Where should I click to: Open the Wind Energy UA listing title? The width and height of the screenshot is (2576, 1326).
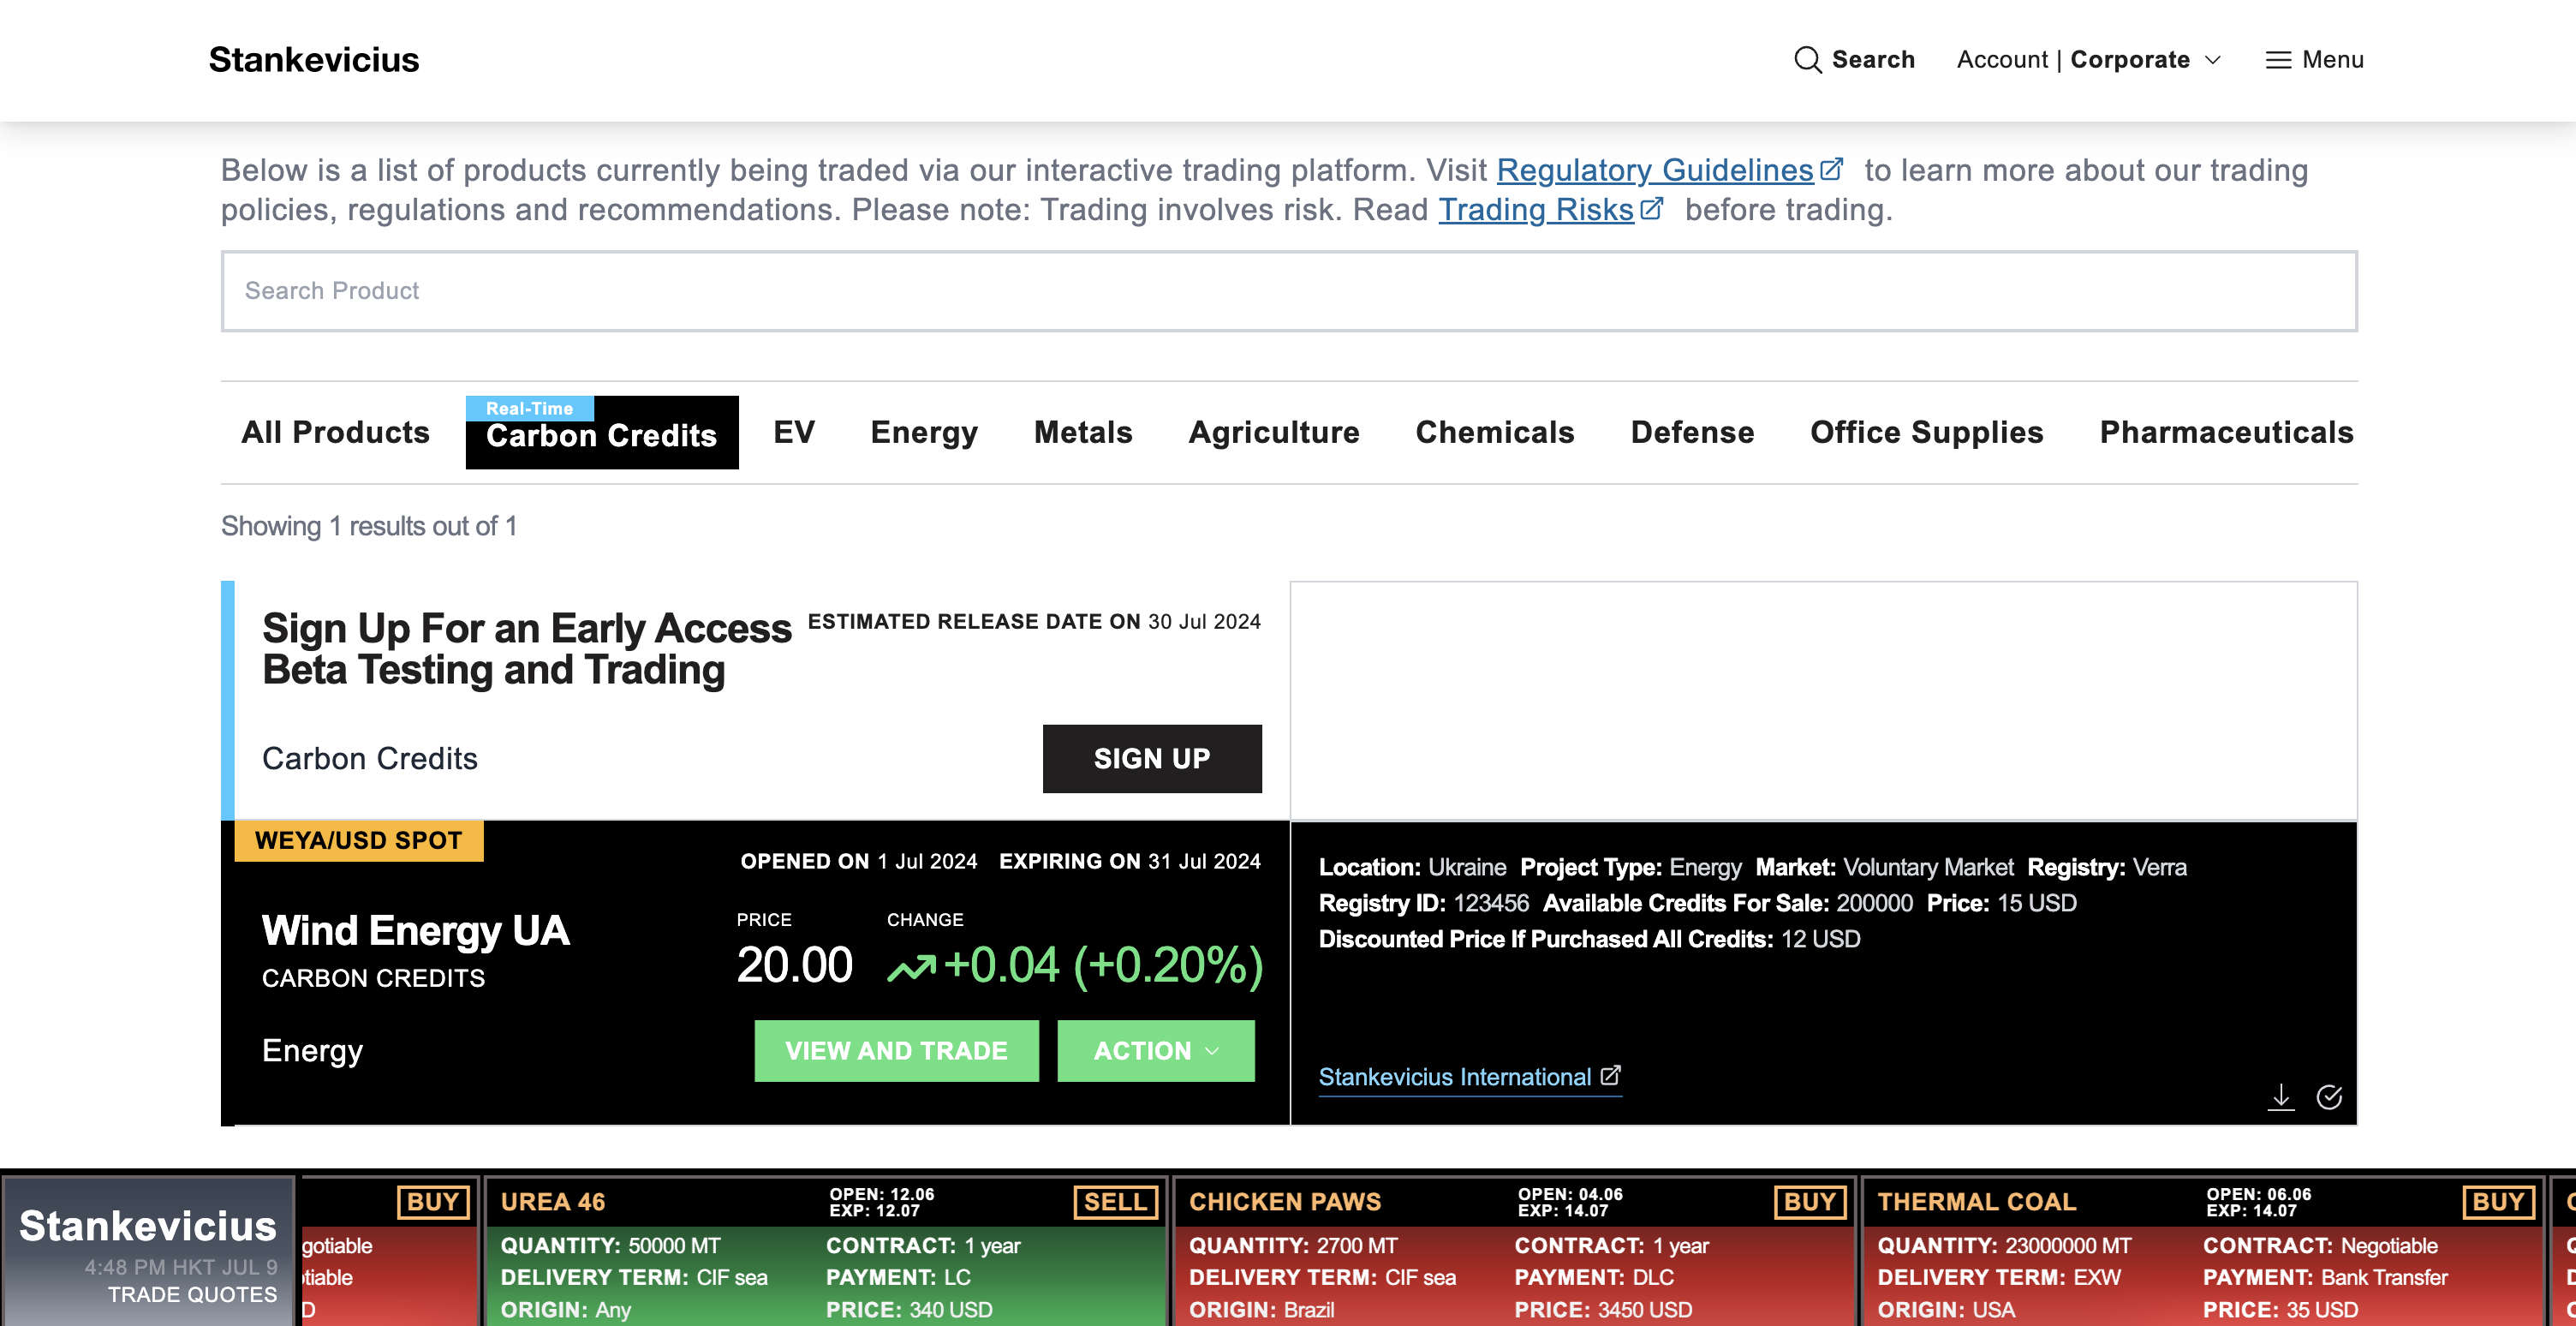tap(415, 931)
